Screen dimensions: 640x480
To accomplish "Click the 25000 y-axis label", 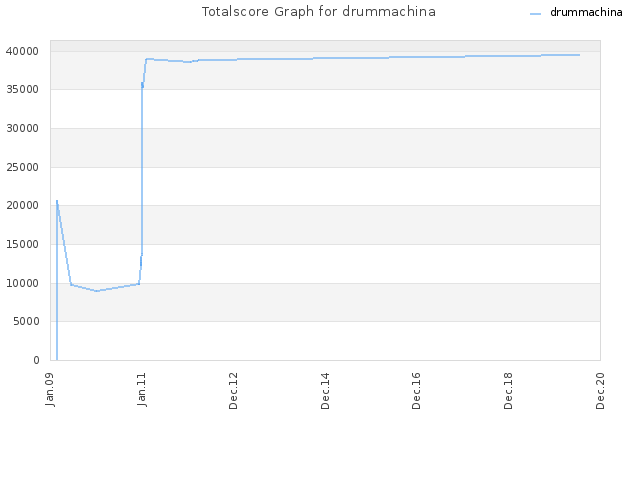I will 22,167.
